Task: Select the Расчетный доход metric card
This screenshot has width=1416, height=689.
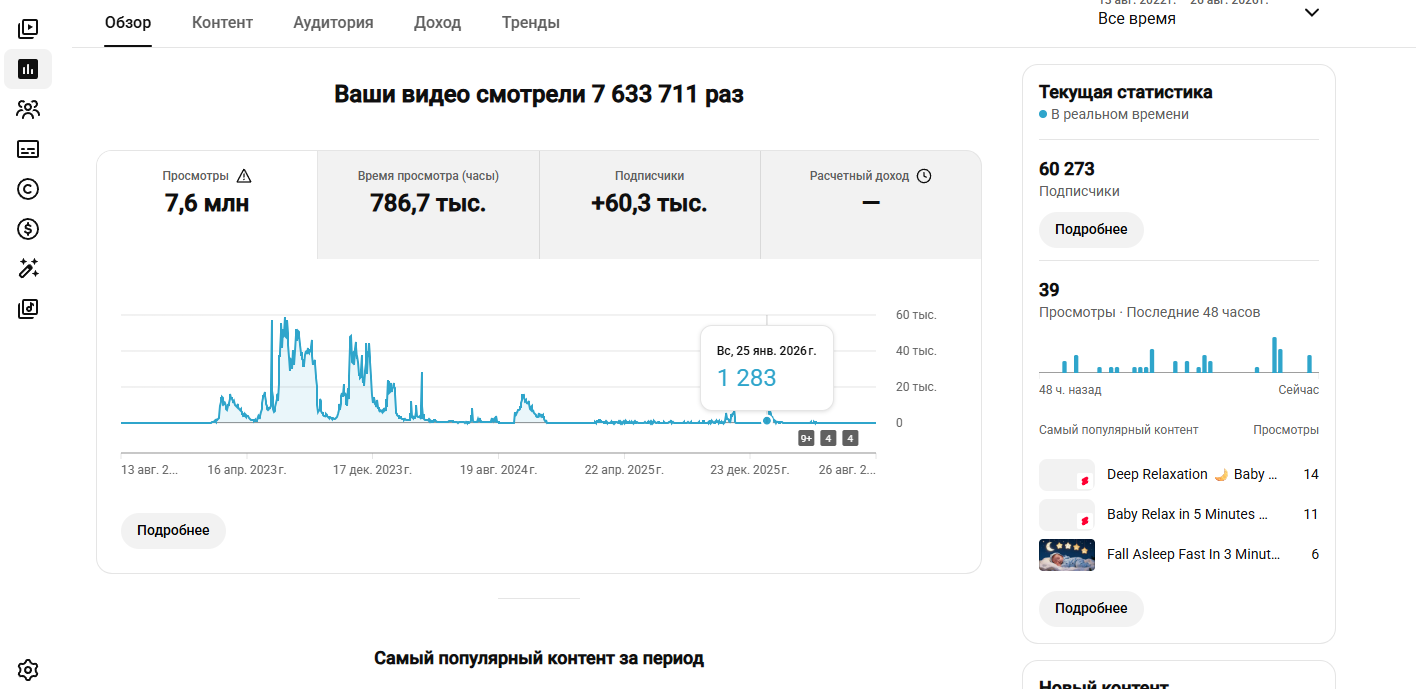Action: click(x=871, y=205)
